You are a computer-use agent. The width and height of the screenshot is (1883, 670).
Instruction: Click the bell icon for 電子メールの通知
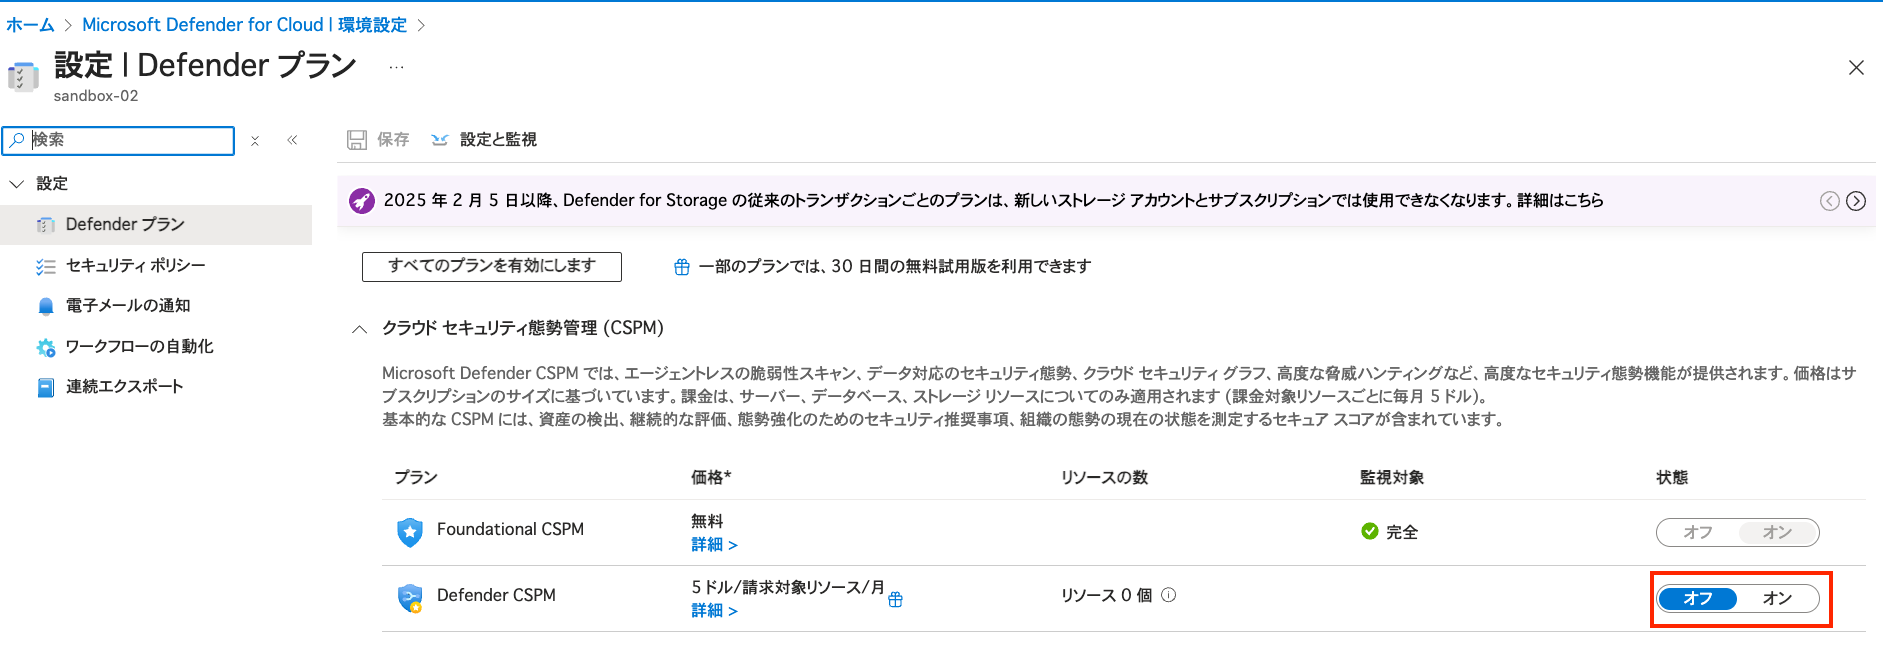45,306
